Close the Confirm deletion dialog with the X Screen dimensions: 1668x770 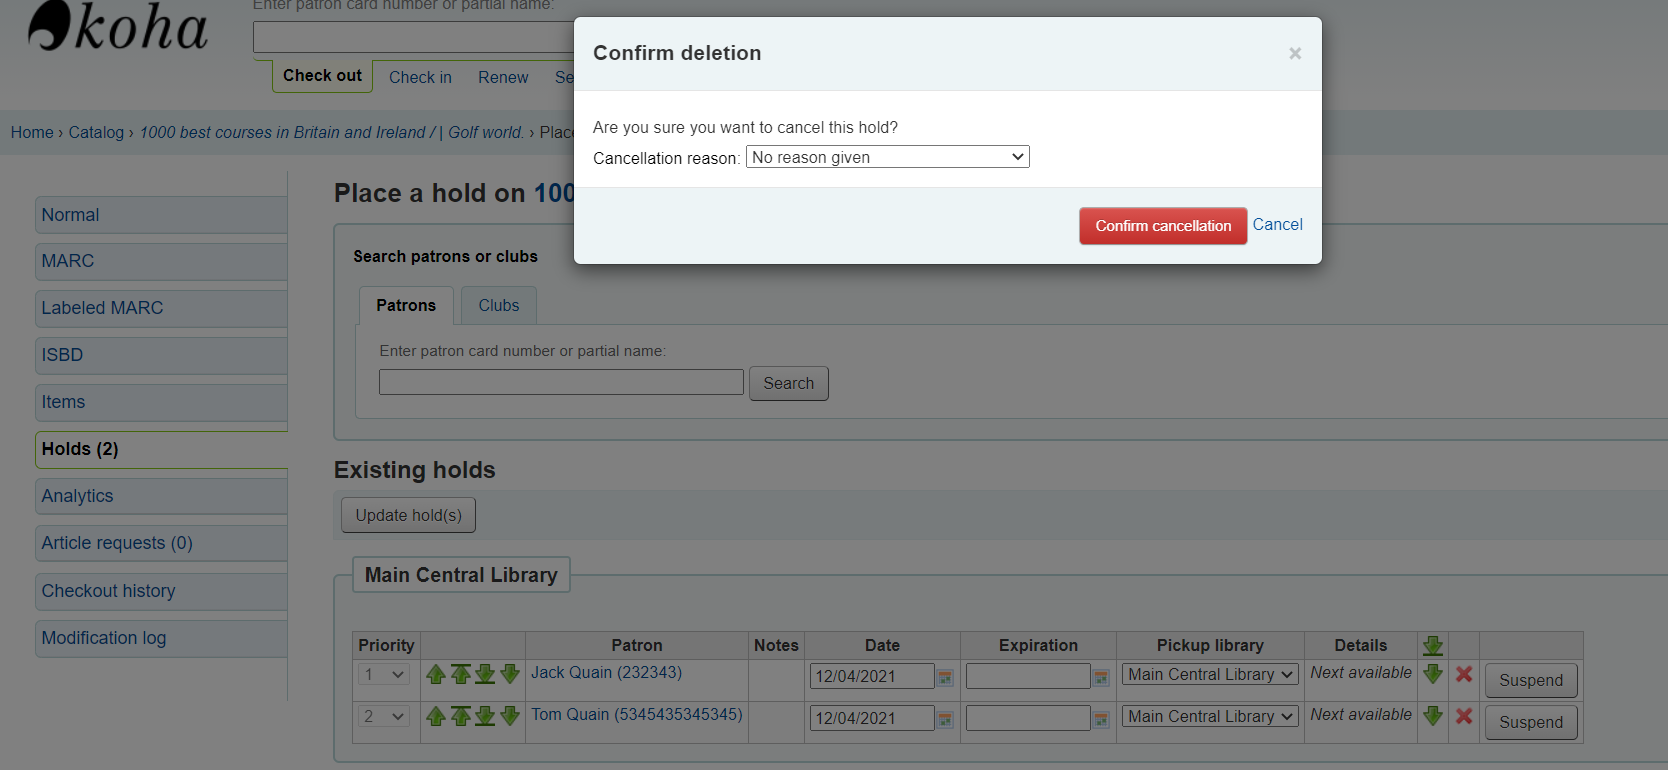click(x=1295, y=53)
